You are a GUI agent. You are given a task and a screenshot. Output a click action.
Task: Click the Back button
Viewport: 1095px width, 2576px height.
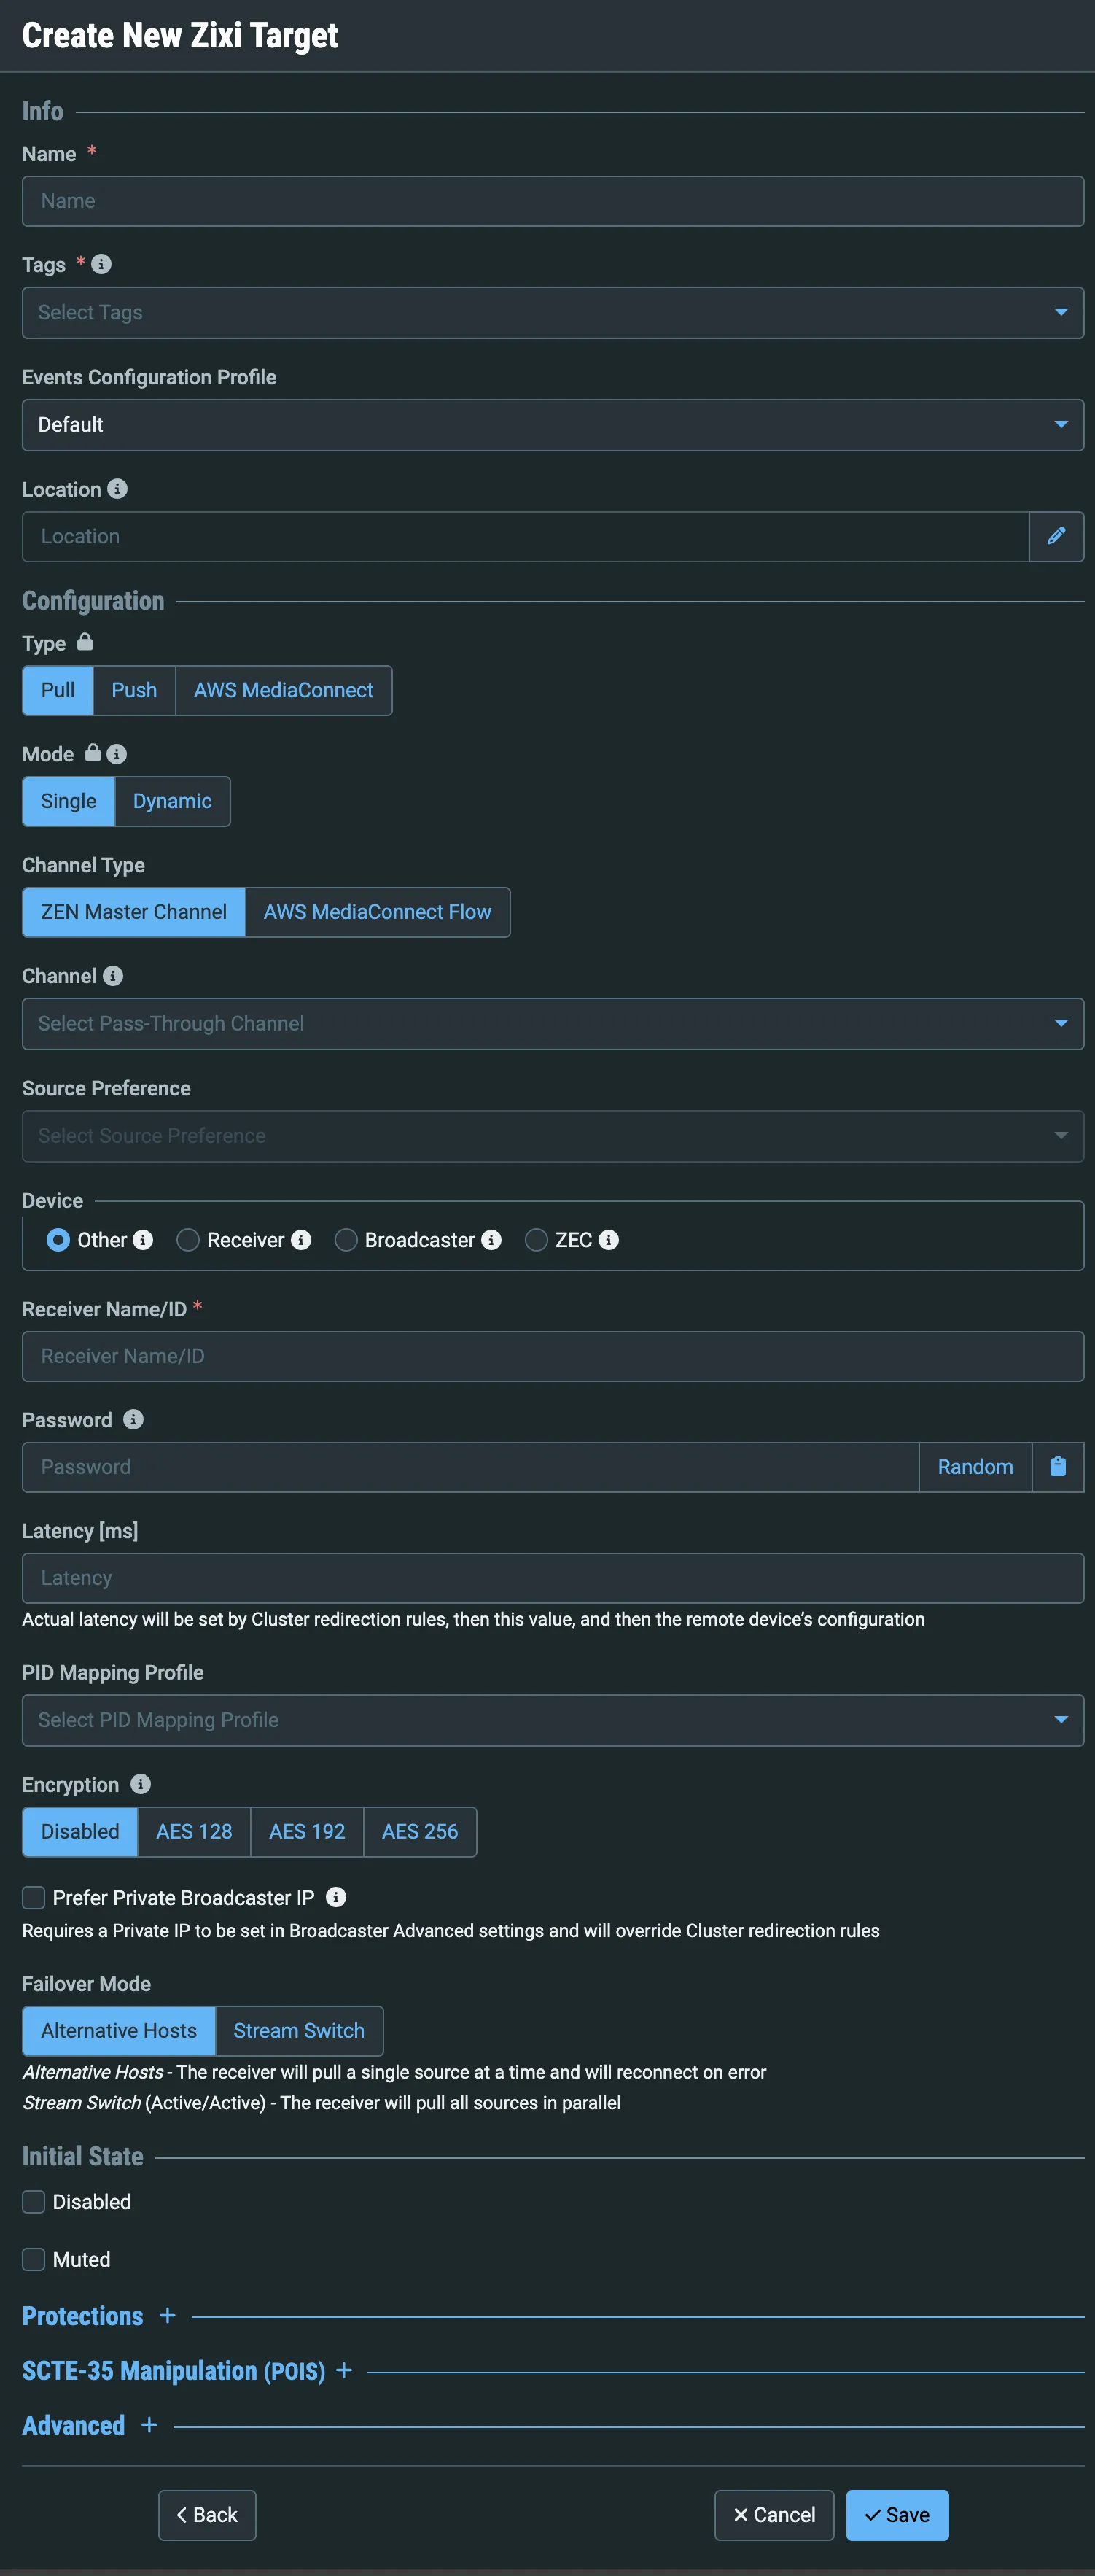pyautogui.click(x=207, y=2515)
